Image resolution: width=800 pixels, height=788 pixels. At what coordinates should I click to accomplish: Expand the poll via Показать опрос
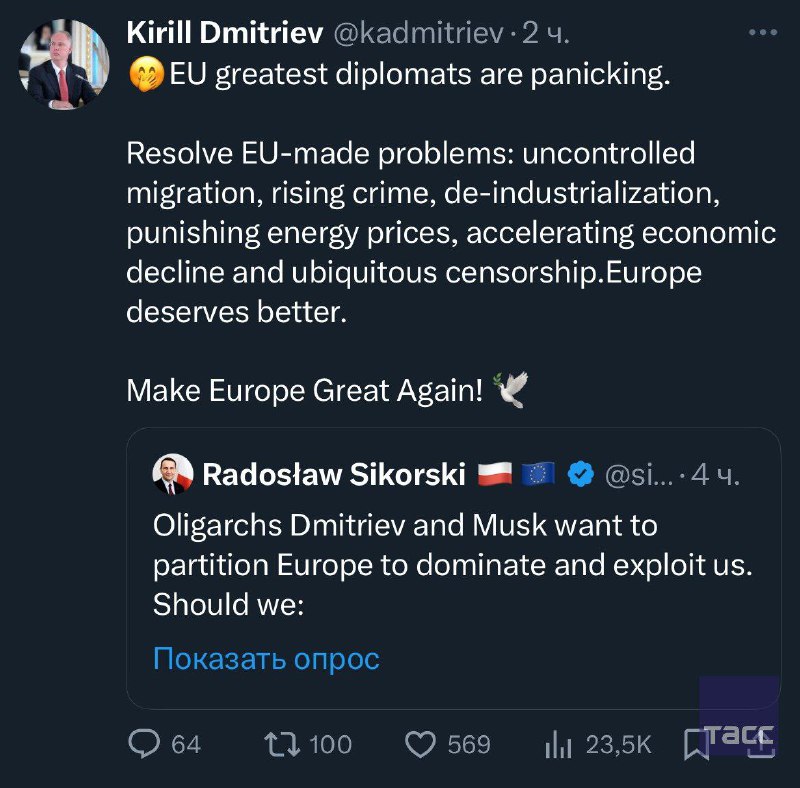(x=264, y=659)
